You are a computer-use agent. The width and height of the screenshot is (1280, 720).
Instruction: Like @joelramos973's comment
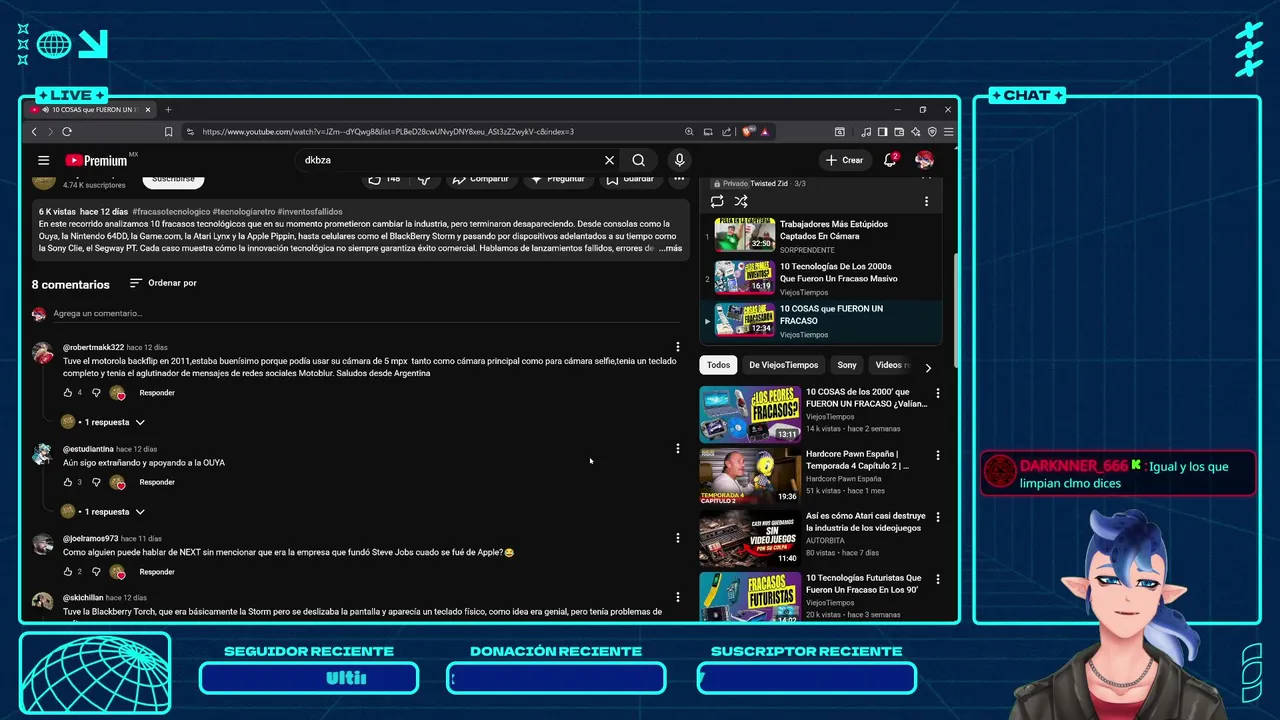[x=68, y=572]
